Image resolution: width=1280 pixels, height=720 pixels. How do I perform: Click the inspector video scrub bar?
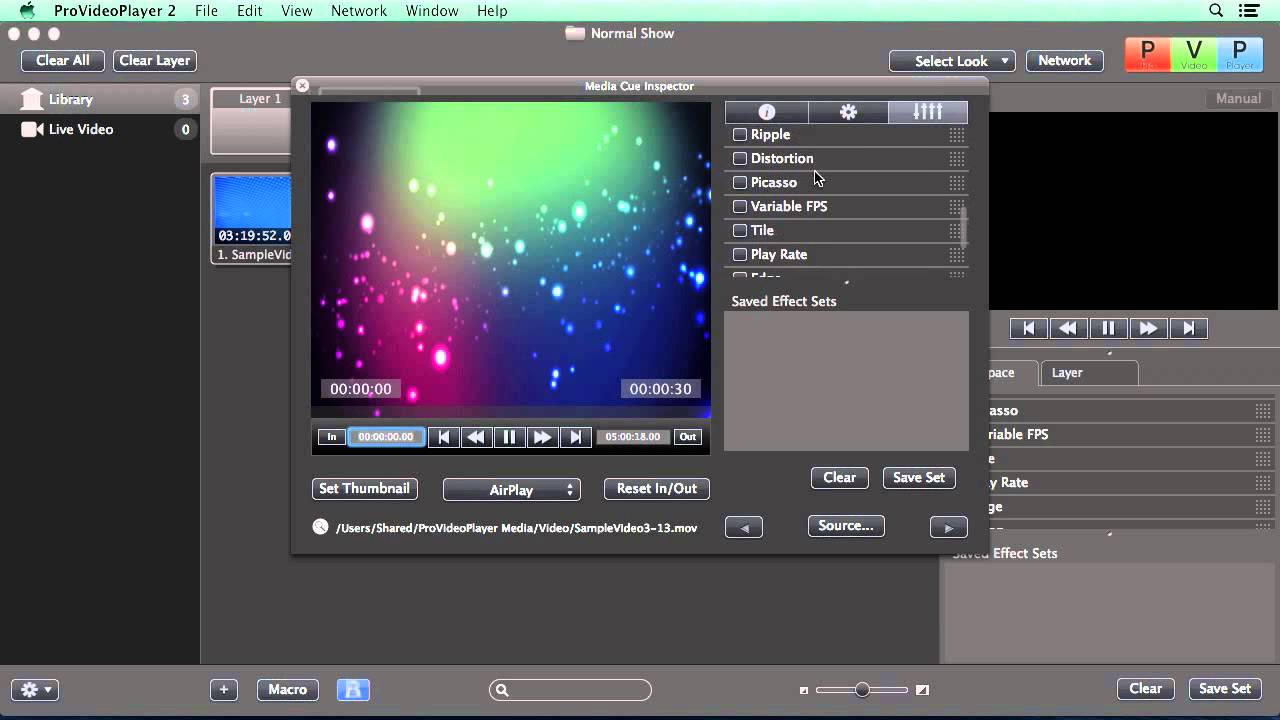coord(511,411)
